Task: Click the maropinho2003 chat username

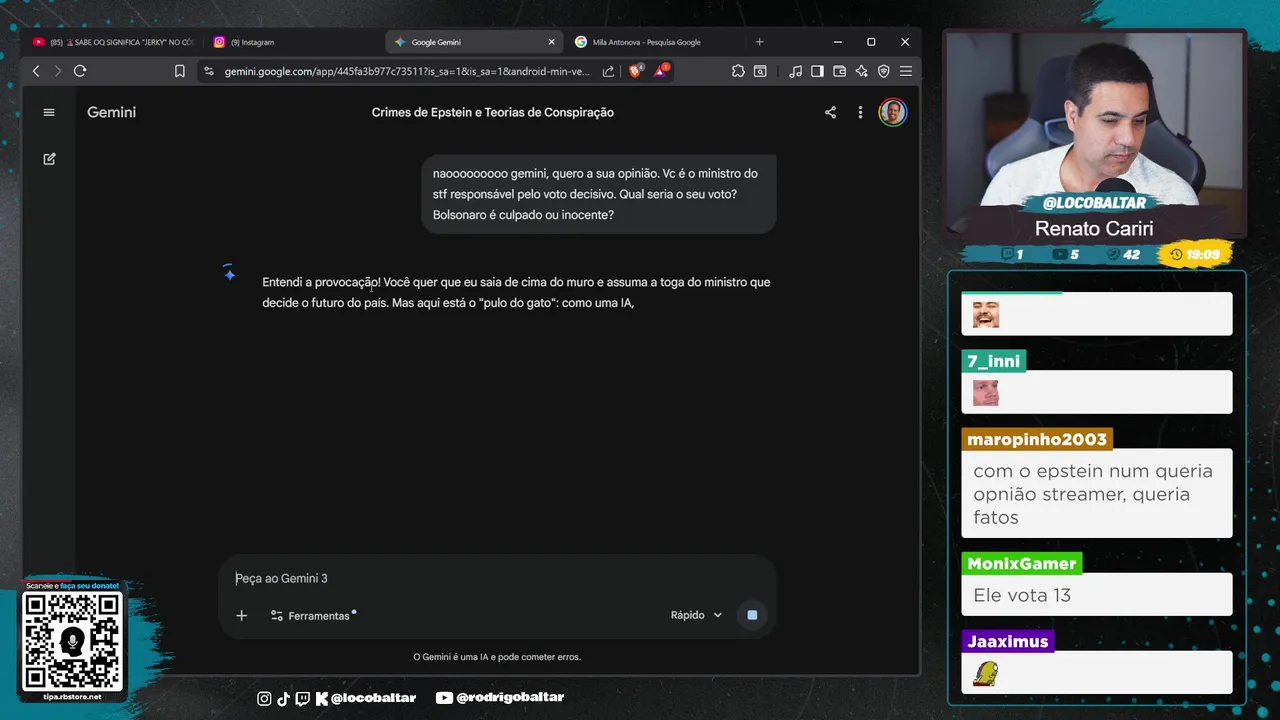Action: click(1037, 439)
